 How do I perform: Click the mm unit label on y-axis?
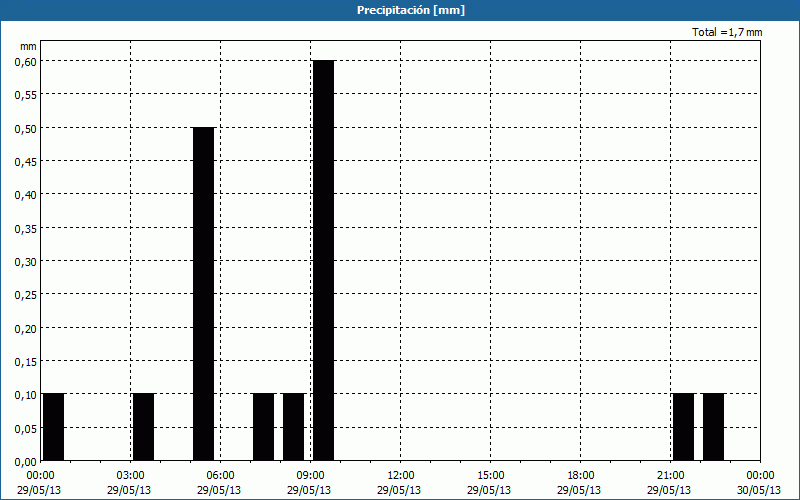pyautogui.click(x=28, y=46)
